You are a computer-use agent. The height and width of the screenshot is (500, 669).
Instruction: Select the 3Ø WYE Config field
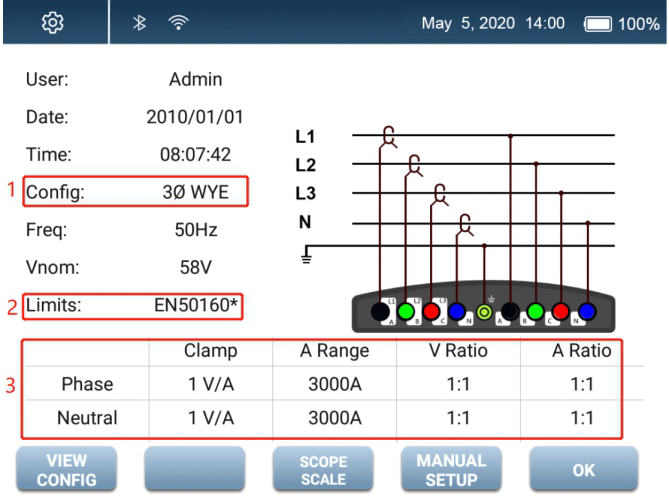(196, 193)
